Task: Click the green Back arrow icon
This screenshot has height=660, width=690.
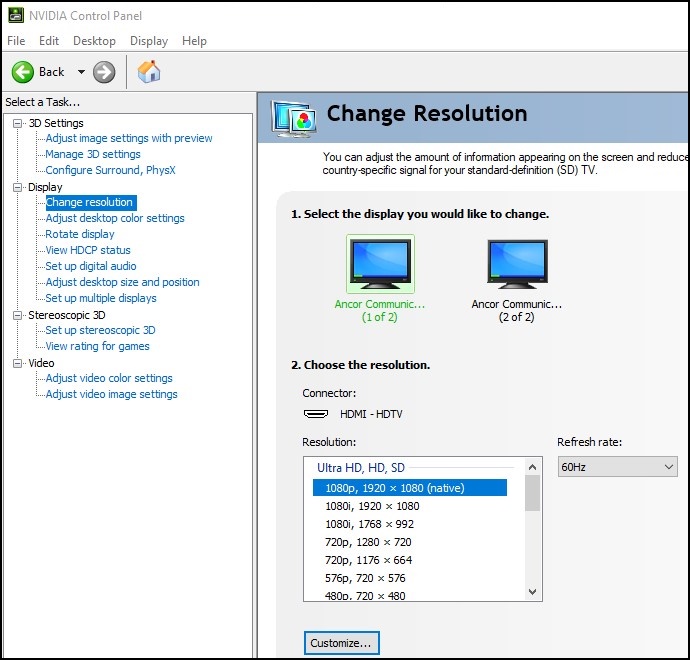Action: point(23,72)
